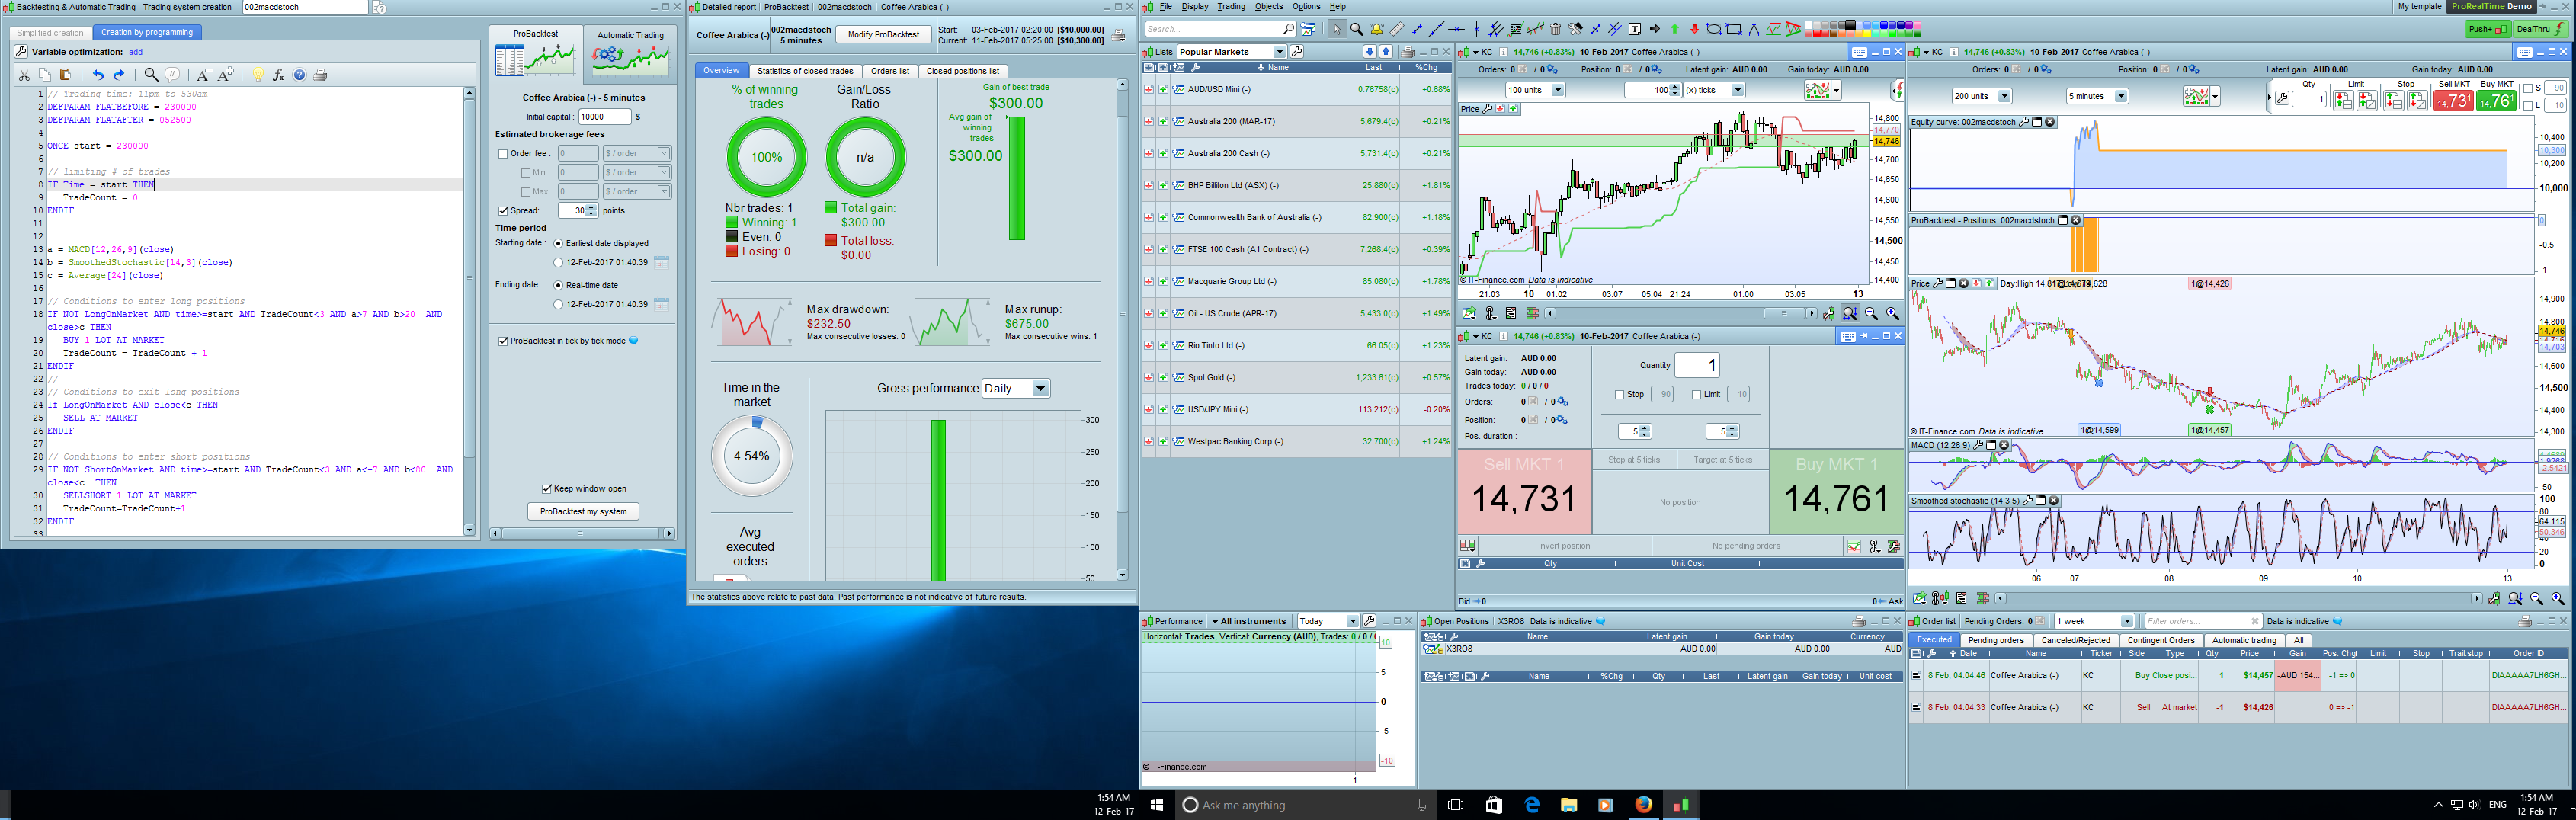This screenshot has height=820, width=2576.
Task: Select the red down arrow drawing tool
Action: (x=1694, y=29)
